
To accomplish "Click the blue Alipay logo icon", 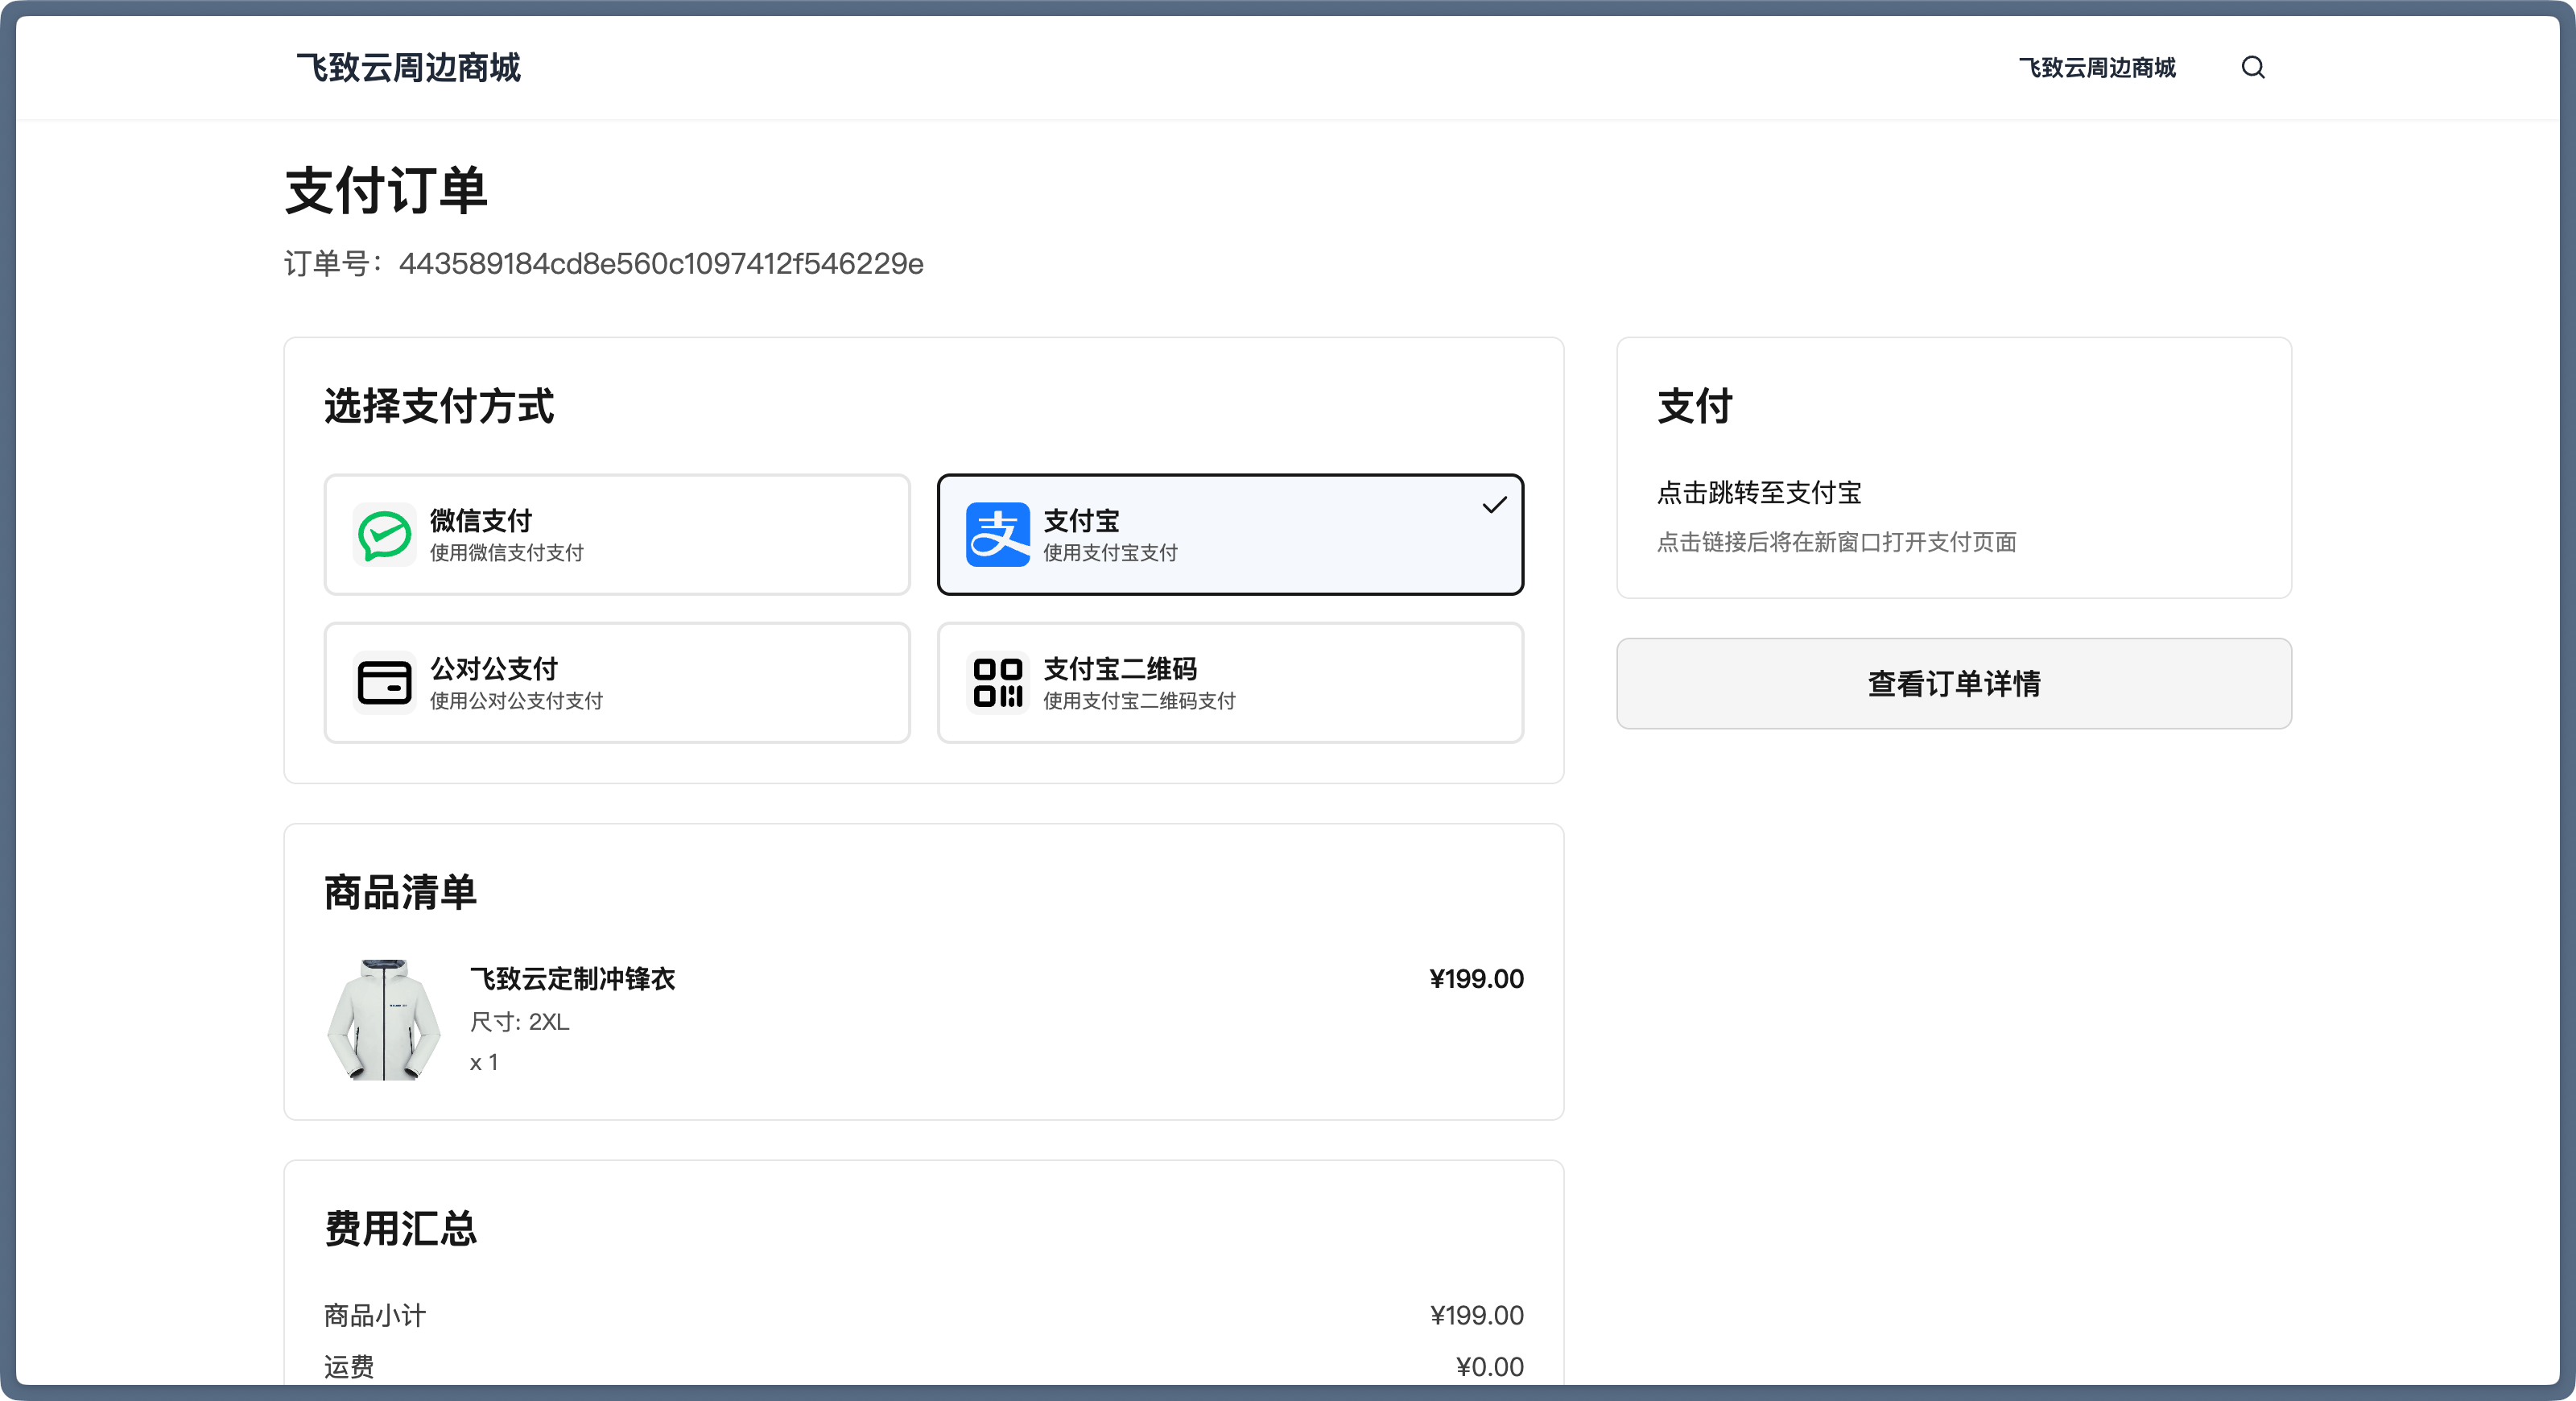I will (997, 535).
